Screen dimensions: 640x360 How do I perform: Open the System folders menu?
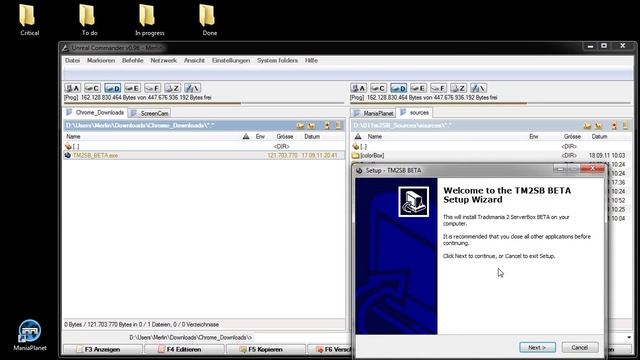click(x=278, y=60)
